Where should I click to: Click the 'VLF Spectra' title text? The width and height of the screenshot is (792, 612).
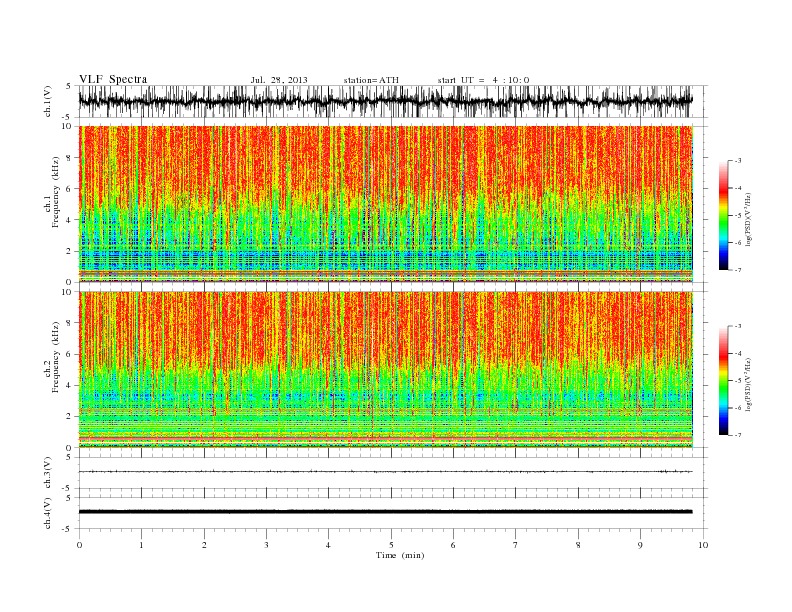(113, 79)
